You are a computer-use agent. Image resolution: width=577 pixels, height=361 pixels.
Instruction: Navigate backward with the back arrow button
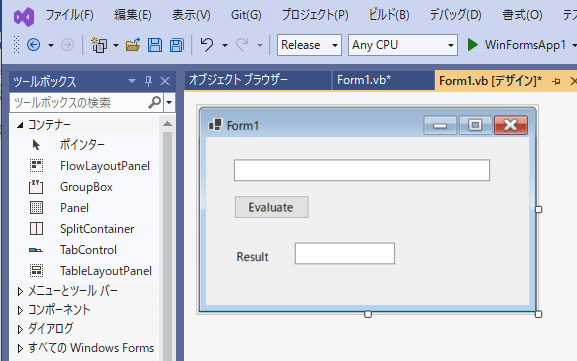pos(33,45)
